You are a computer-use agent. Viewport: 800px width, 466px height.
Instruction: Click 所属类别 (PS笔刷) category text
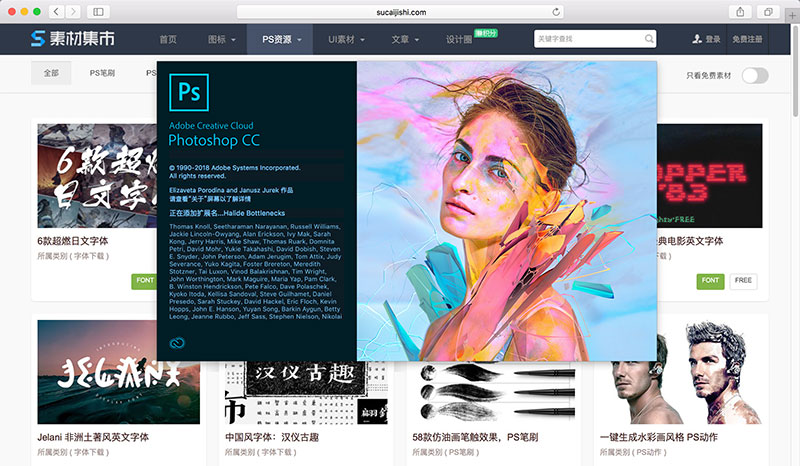[x=446, y=452]
